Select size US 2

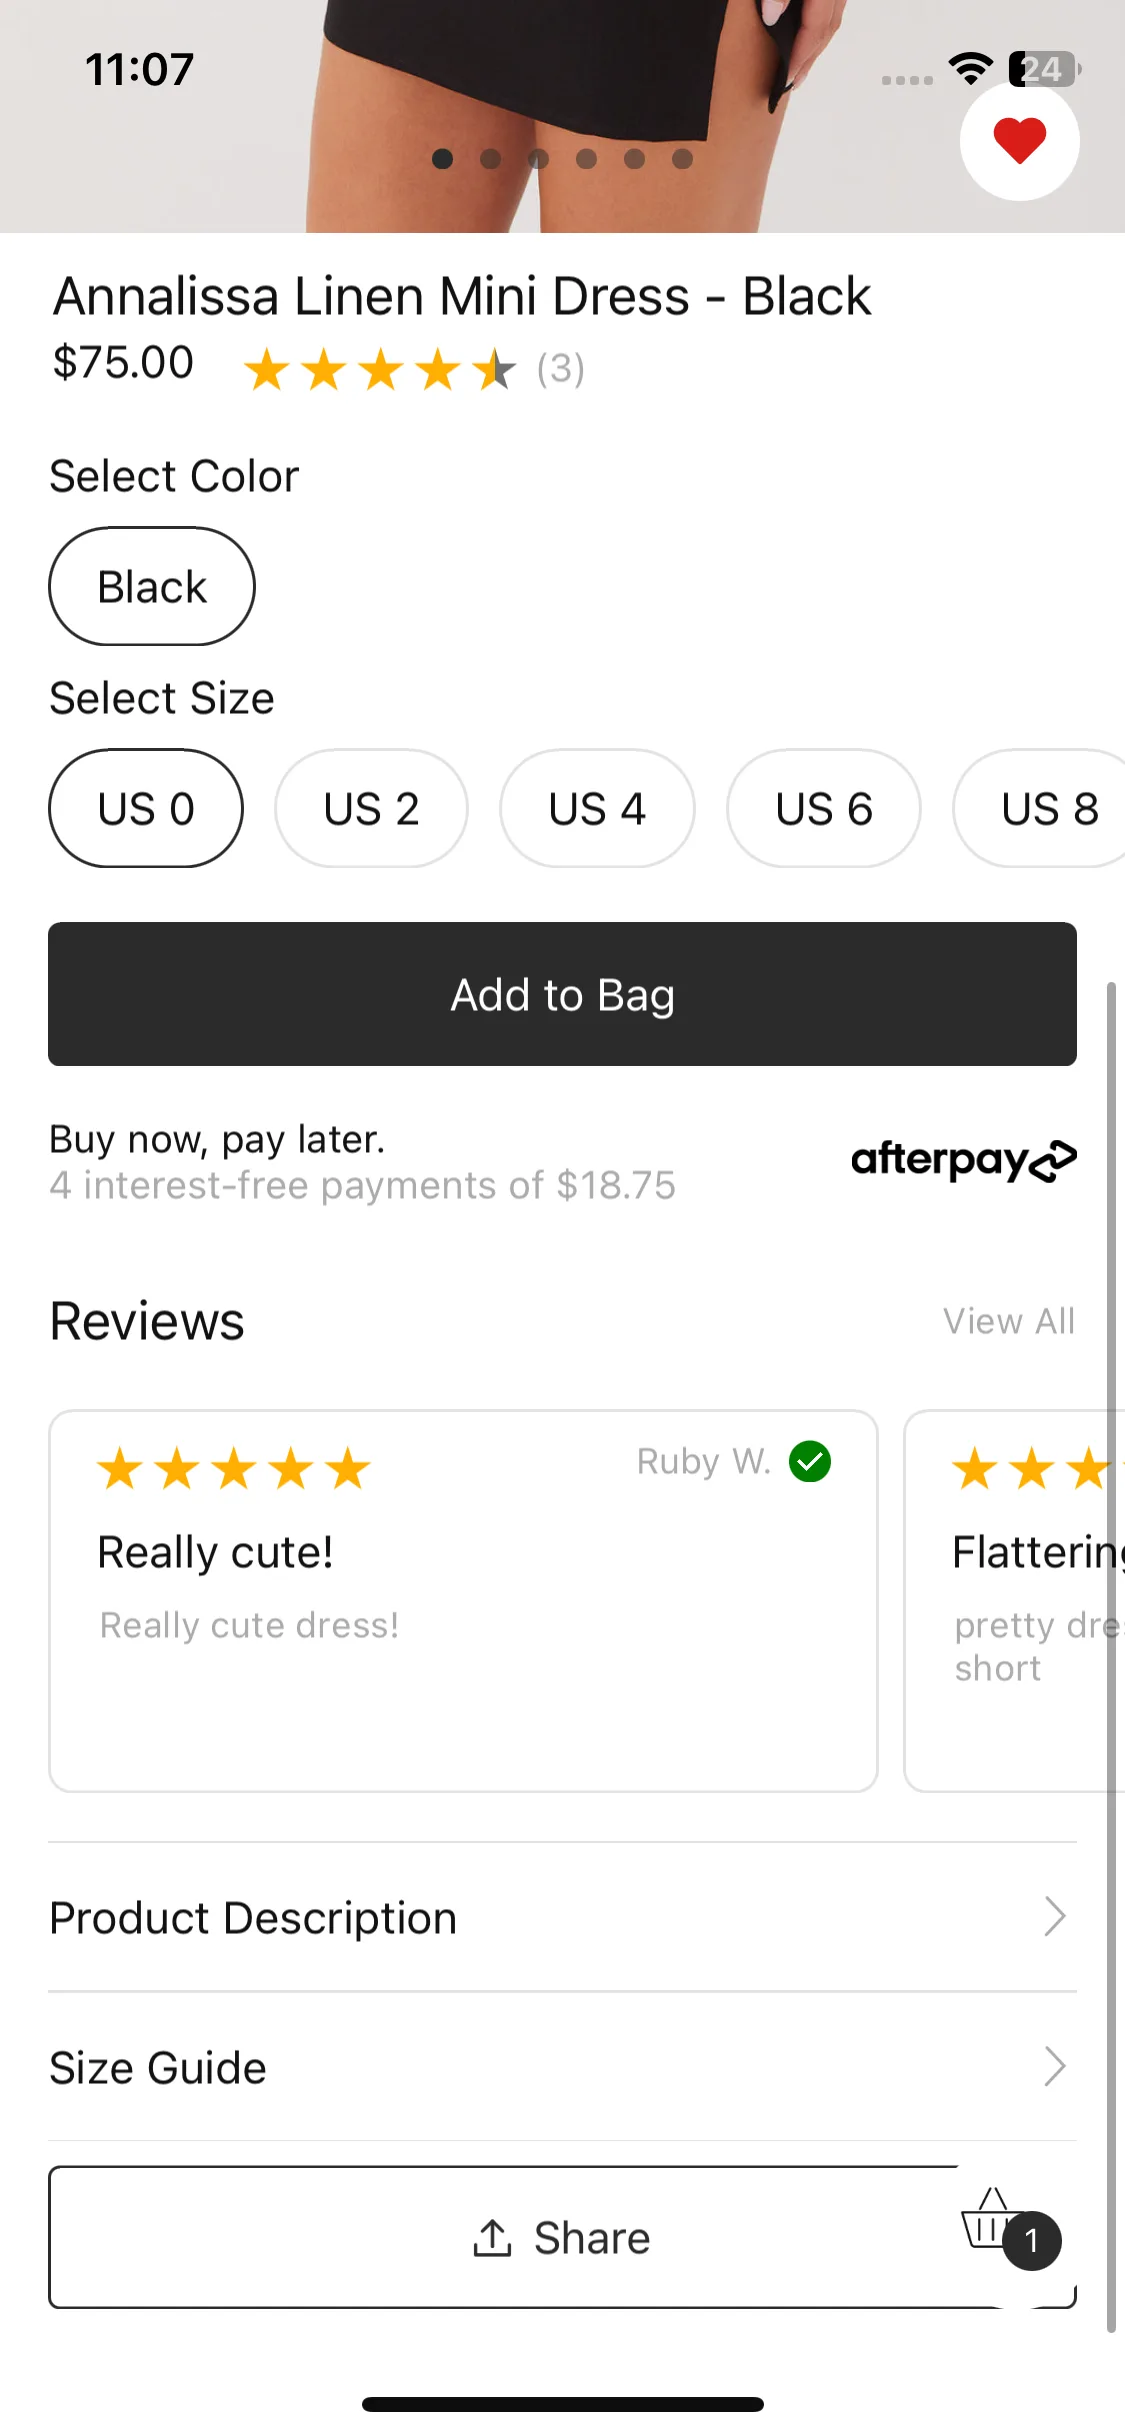tap(371, 808)
